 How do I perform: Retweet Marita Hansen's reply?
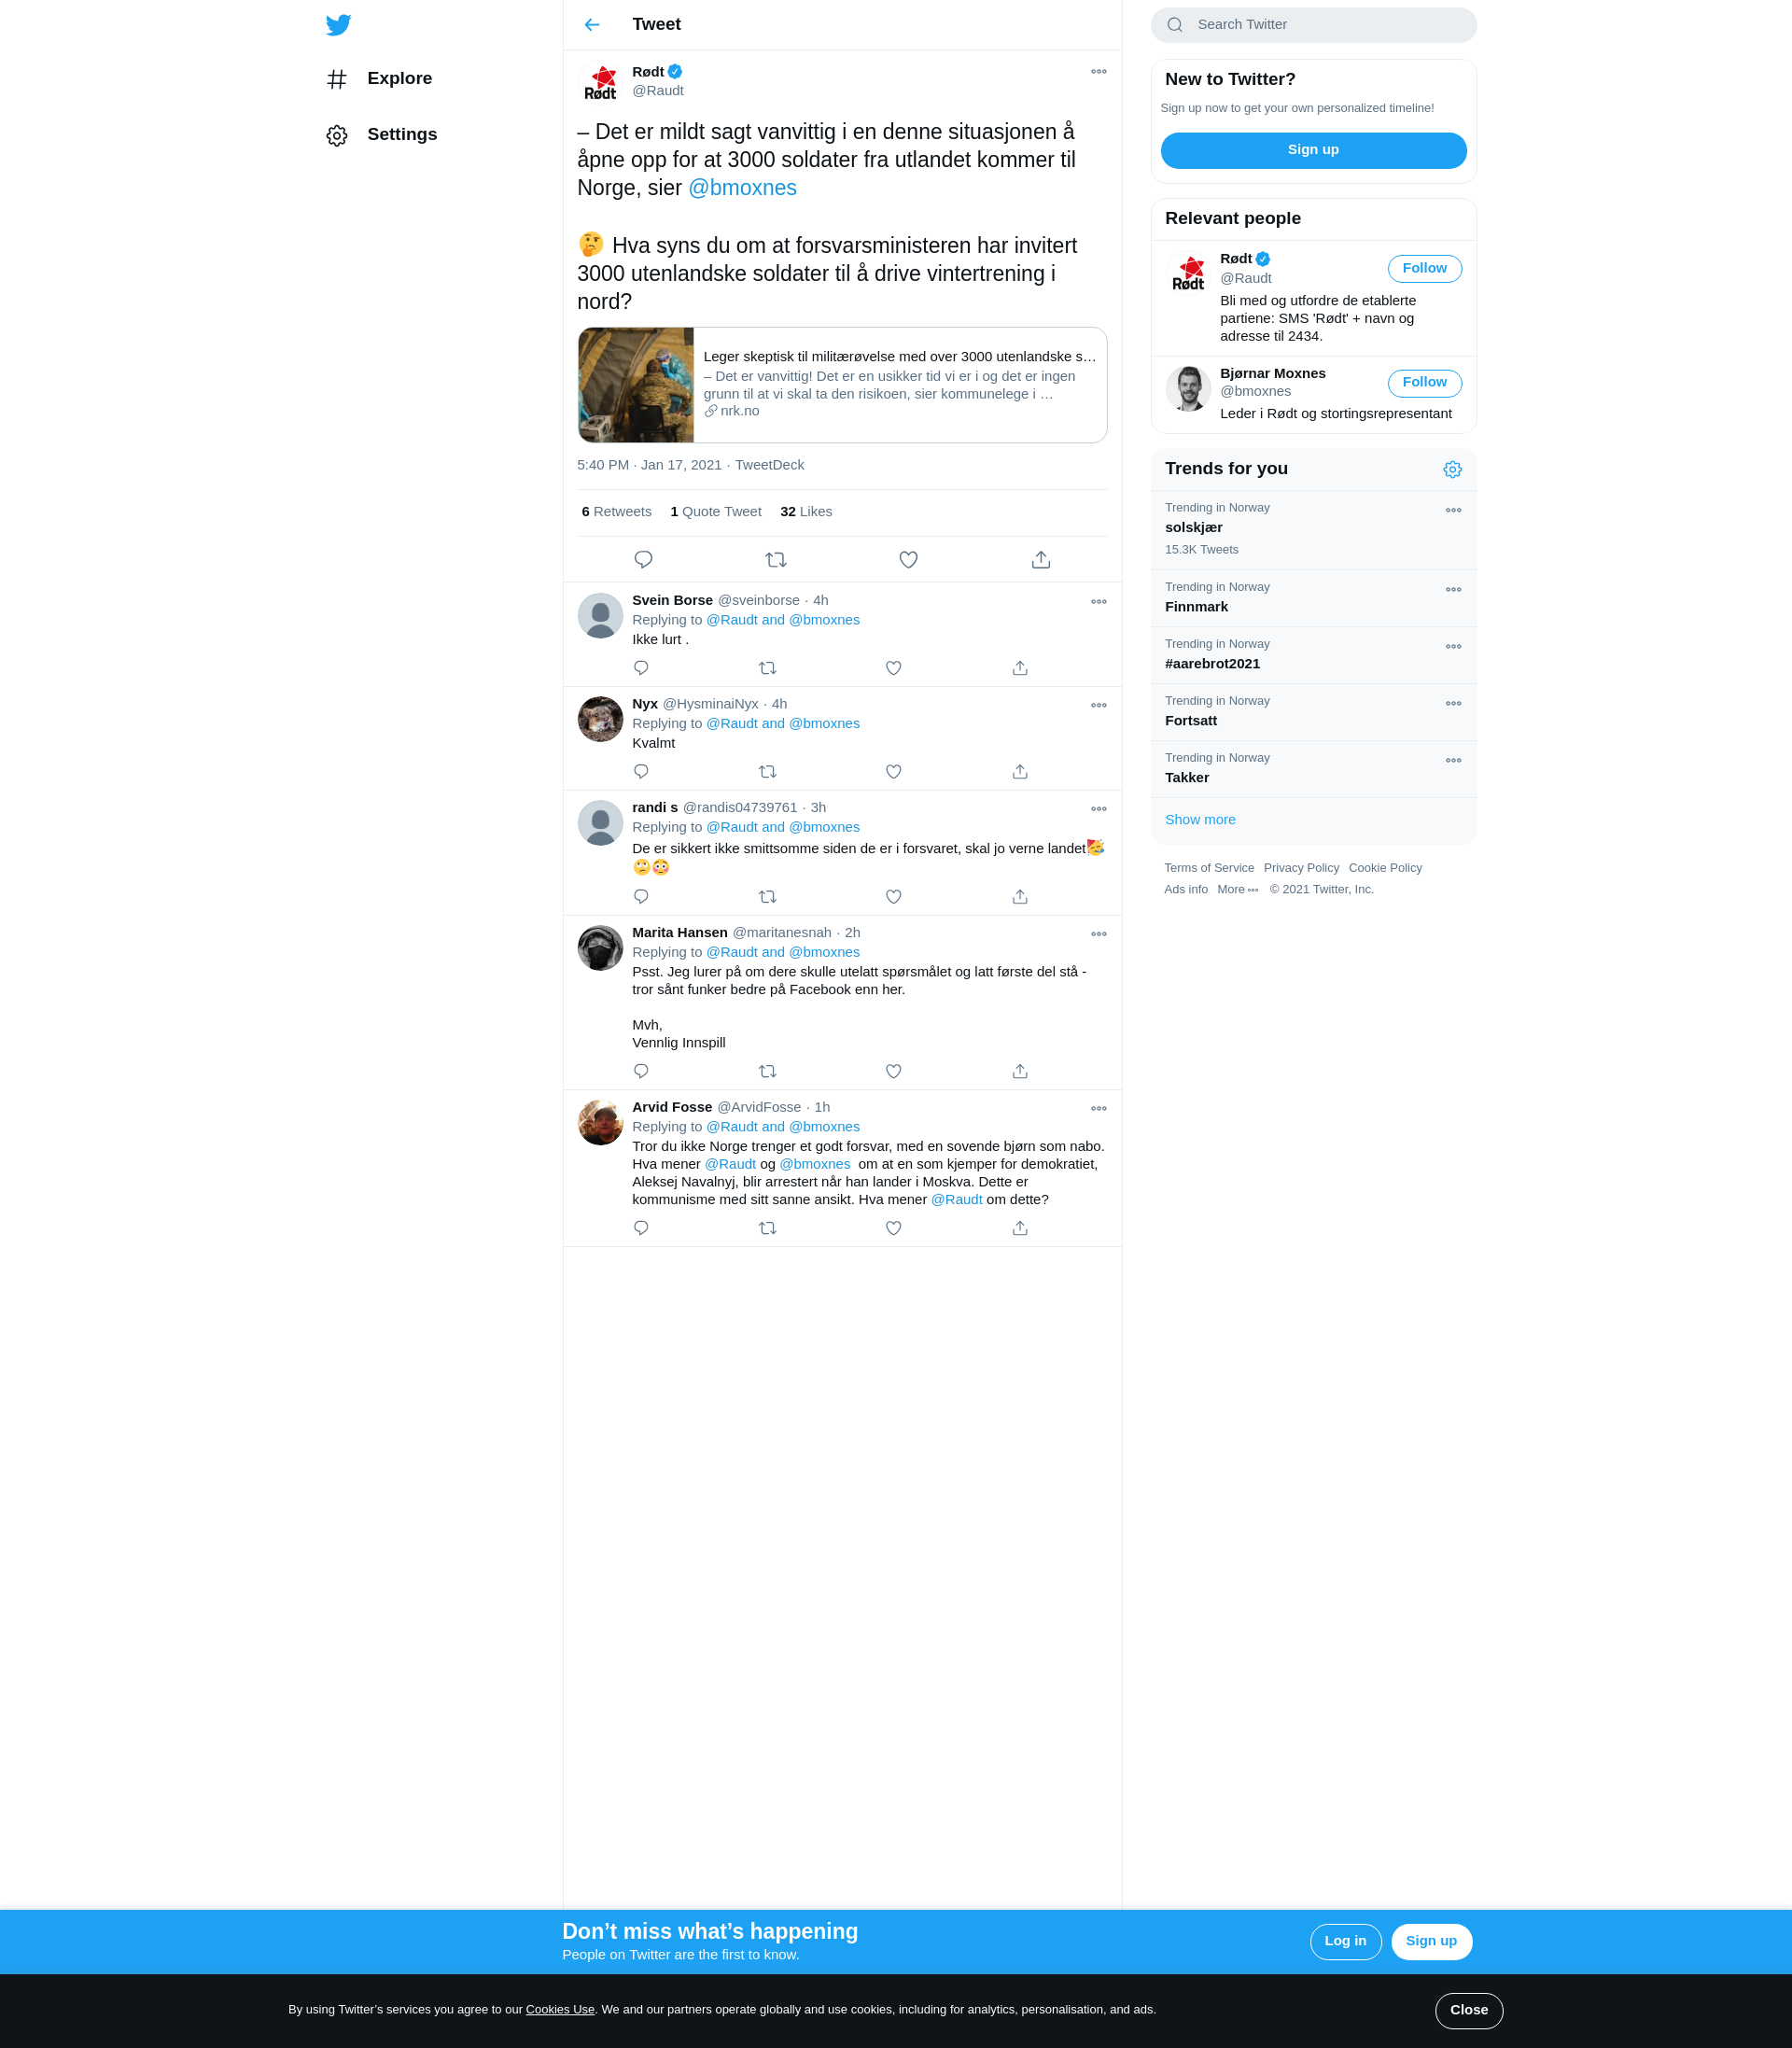tap(768, 1071)
